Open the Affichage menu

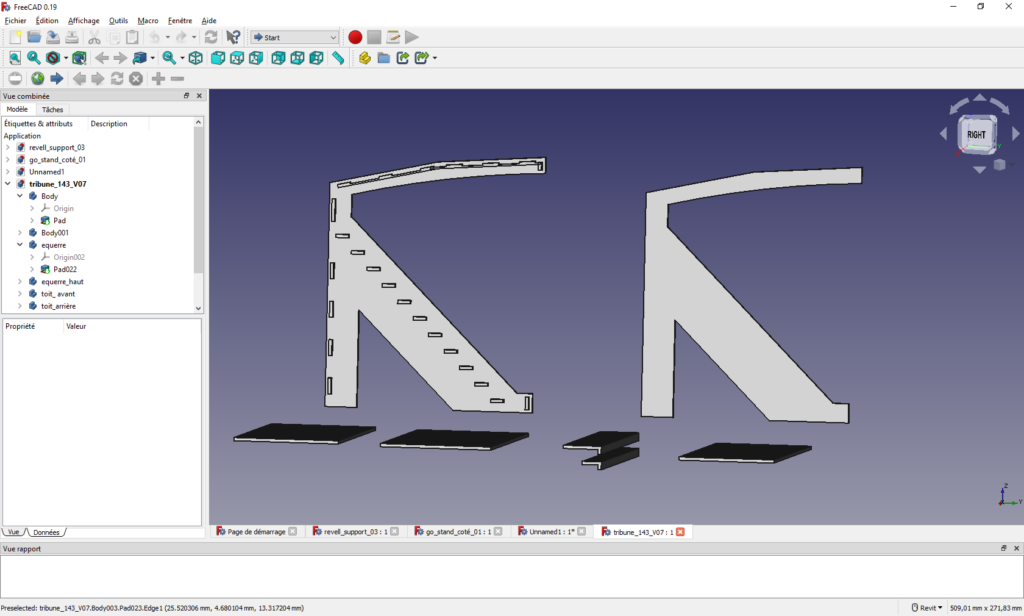[83, 20]
